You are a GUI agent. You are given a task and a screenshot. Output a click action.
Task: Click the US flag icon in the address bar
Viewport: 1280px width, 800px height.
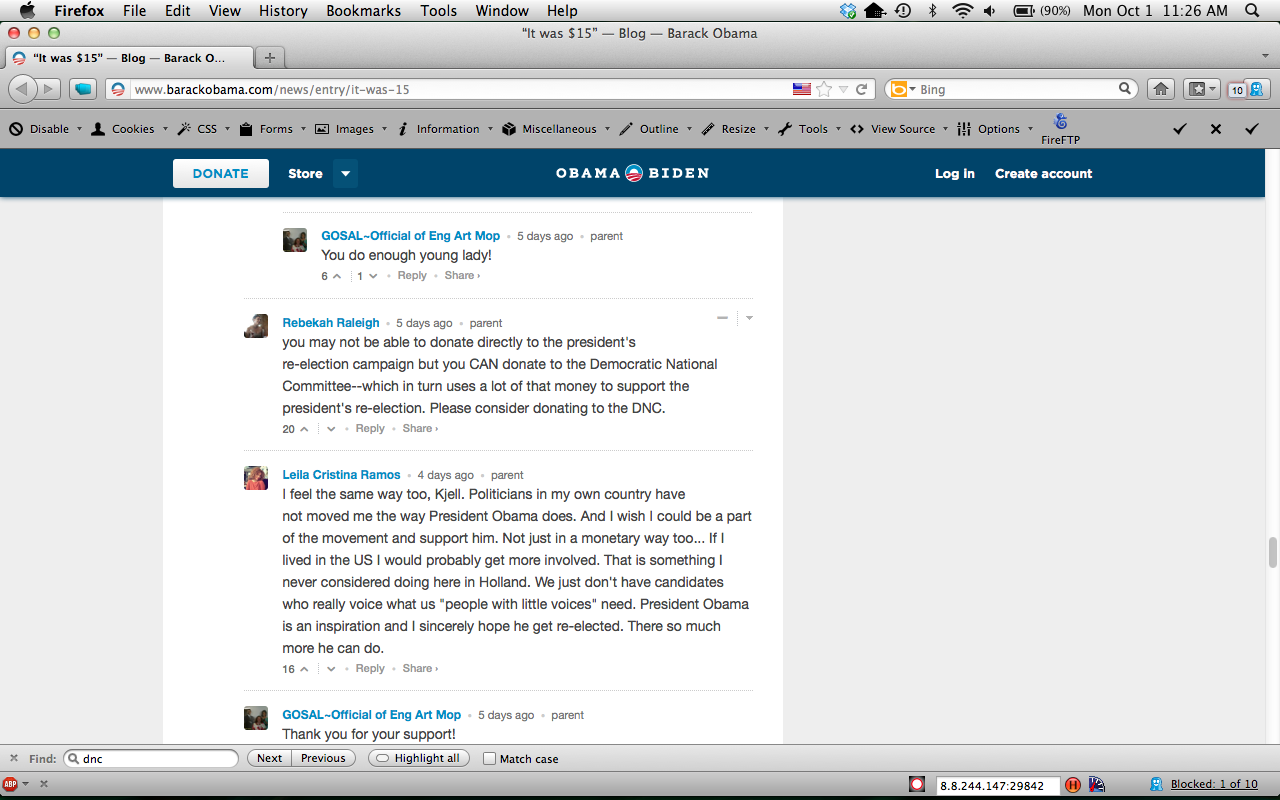point(802,89)
